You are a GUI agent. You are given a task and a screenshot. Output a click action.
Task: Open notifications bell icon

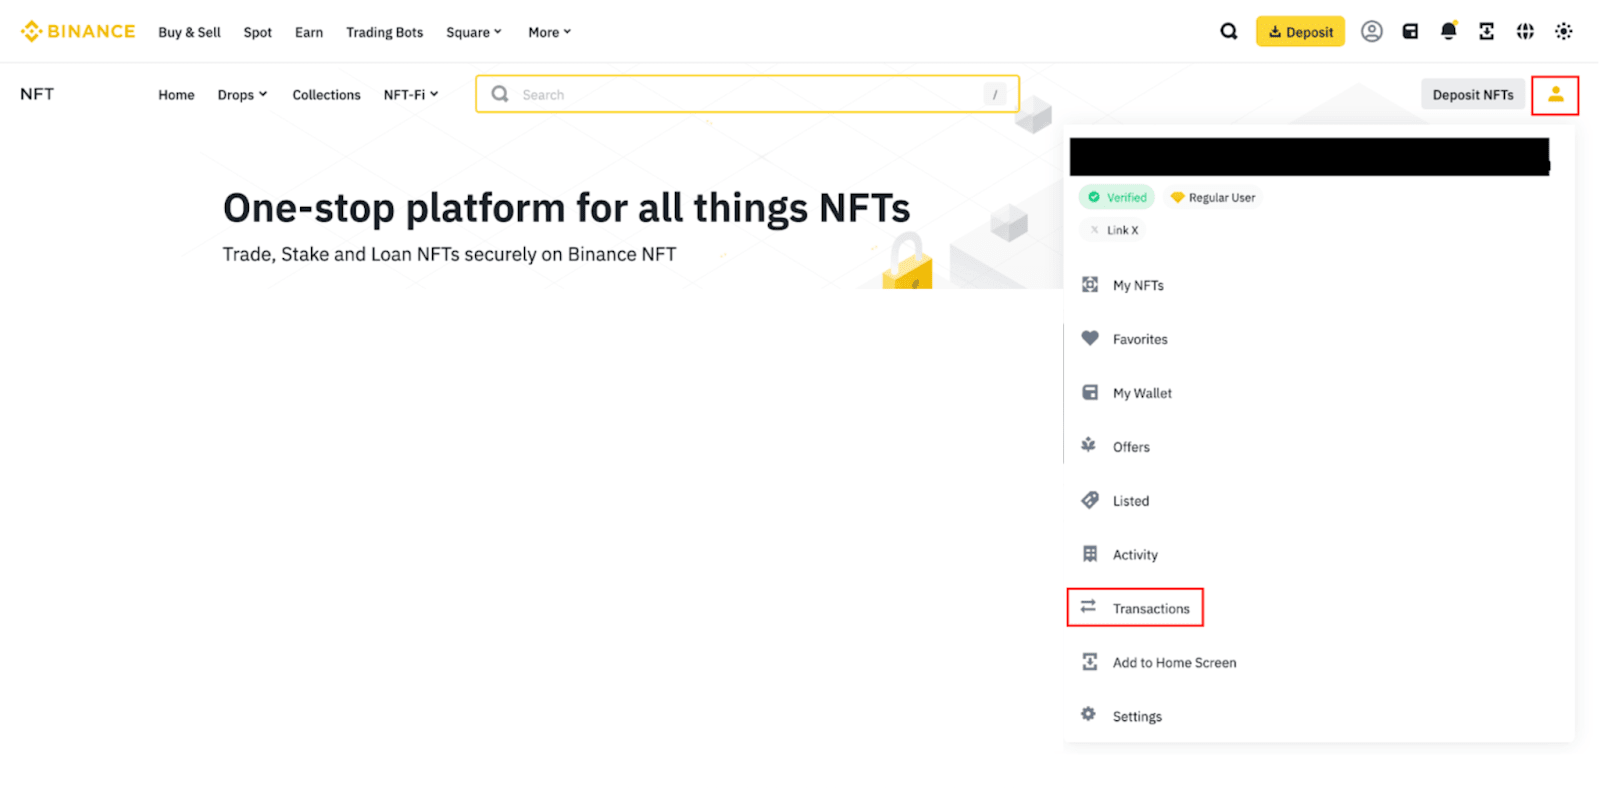[1448, 32]
